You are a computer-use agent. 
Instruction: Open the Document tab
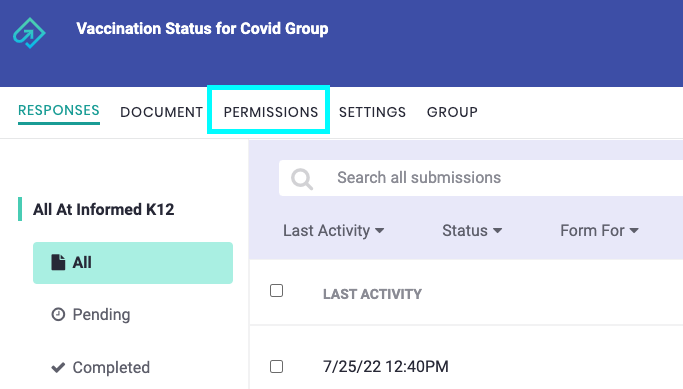[162, 112]
